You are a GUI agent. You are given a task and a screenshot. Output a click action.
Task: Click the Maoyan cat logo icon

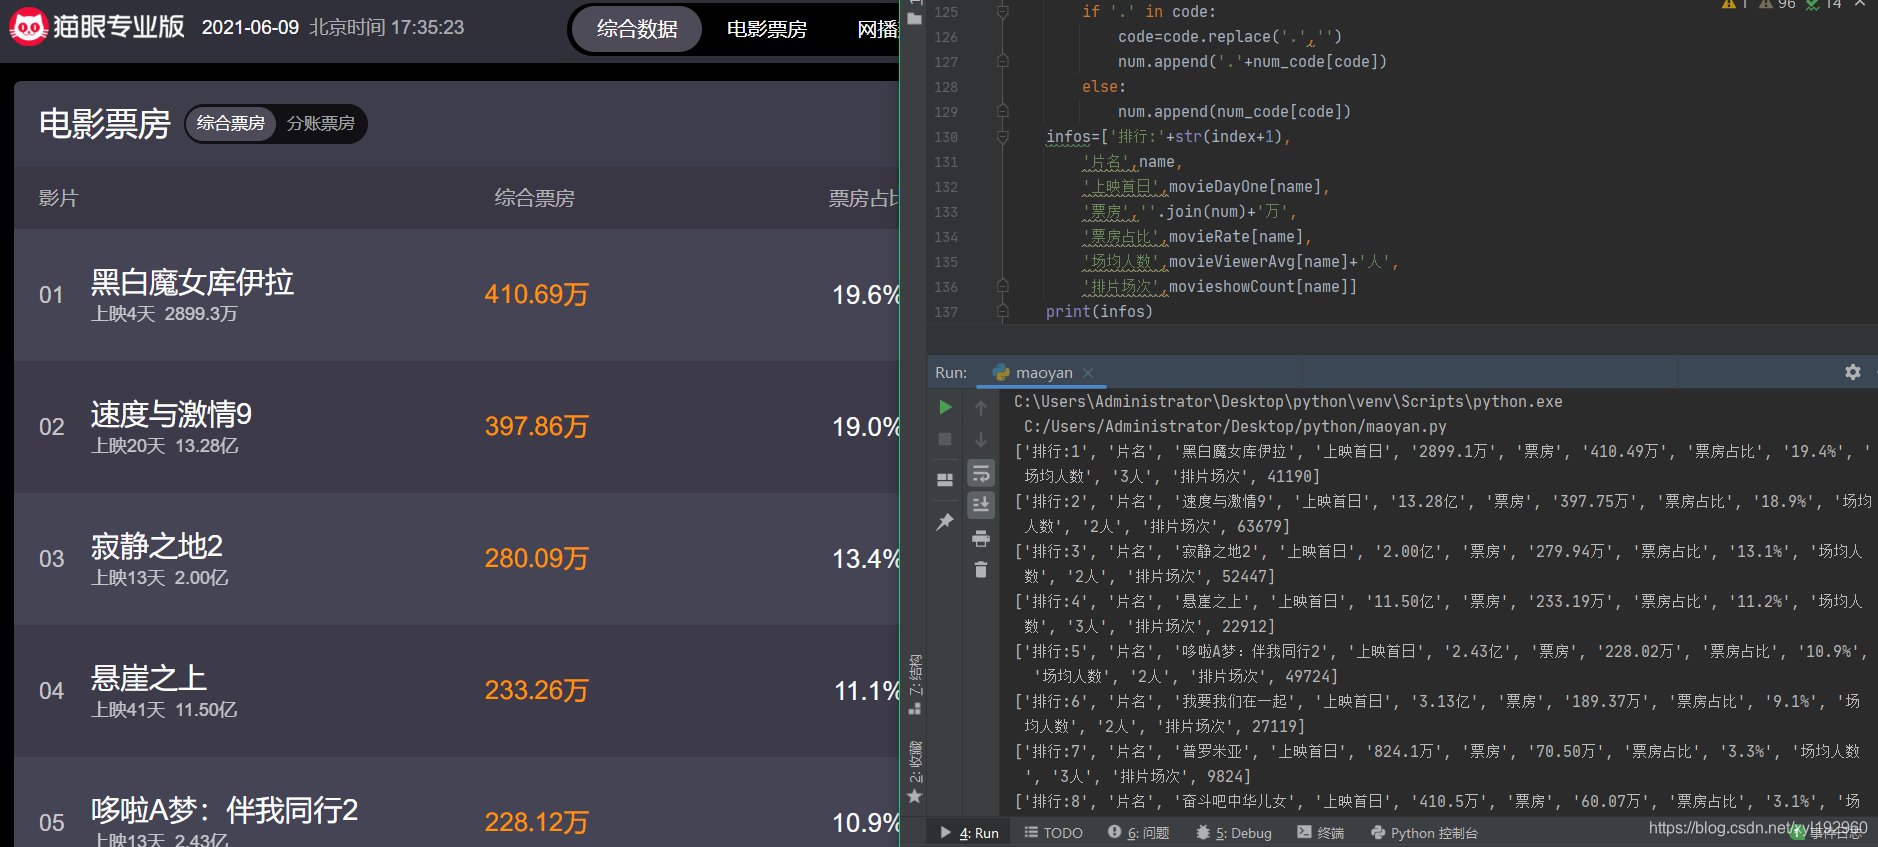28,27
